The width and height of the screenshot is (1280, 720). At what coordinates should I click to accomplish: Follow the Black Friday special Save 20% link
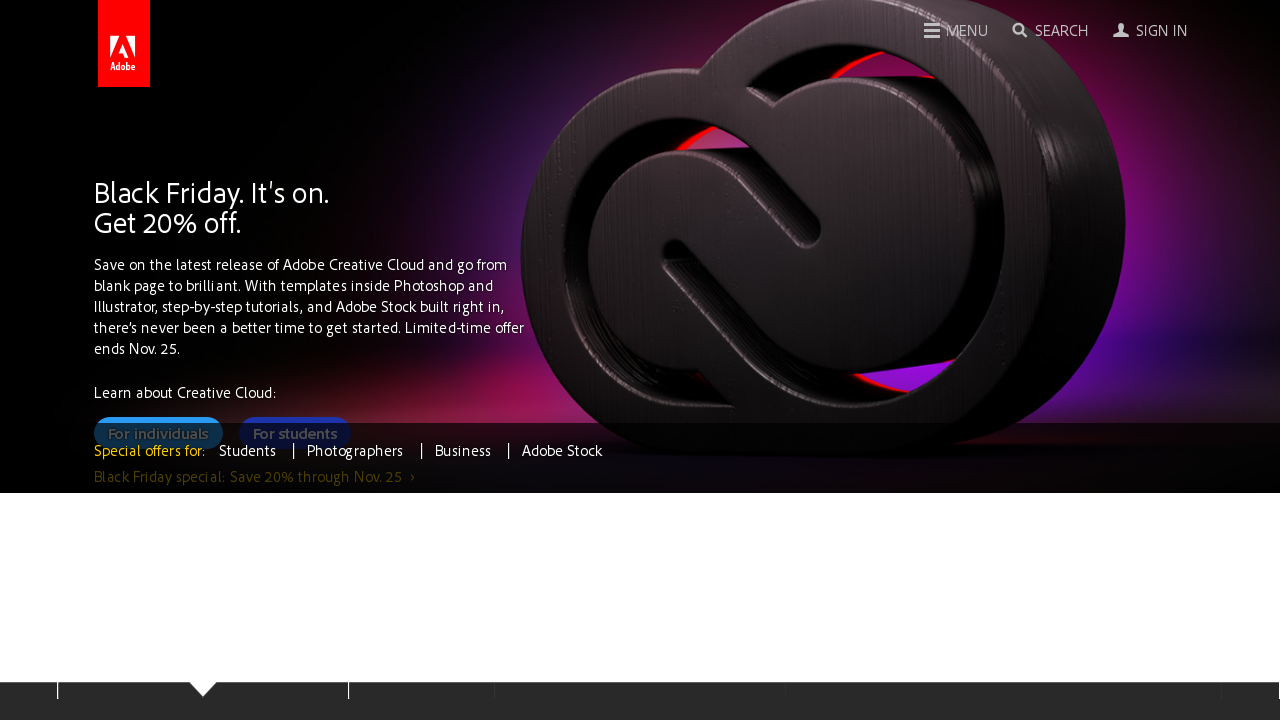click(254, 477)
